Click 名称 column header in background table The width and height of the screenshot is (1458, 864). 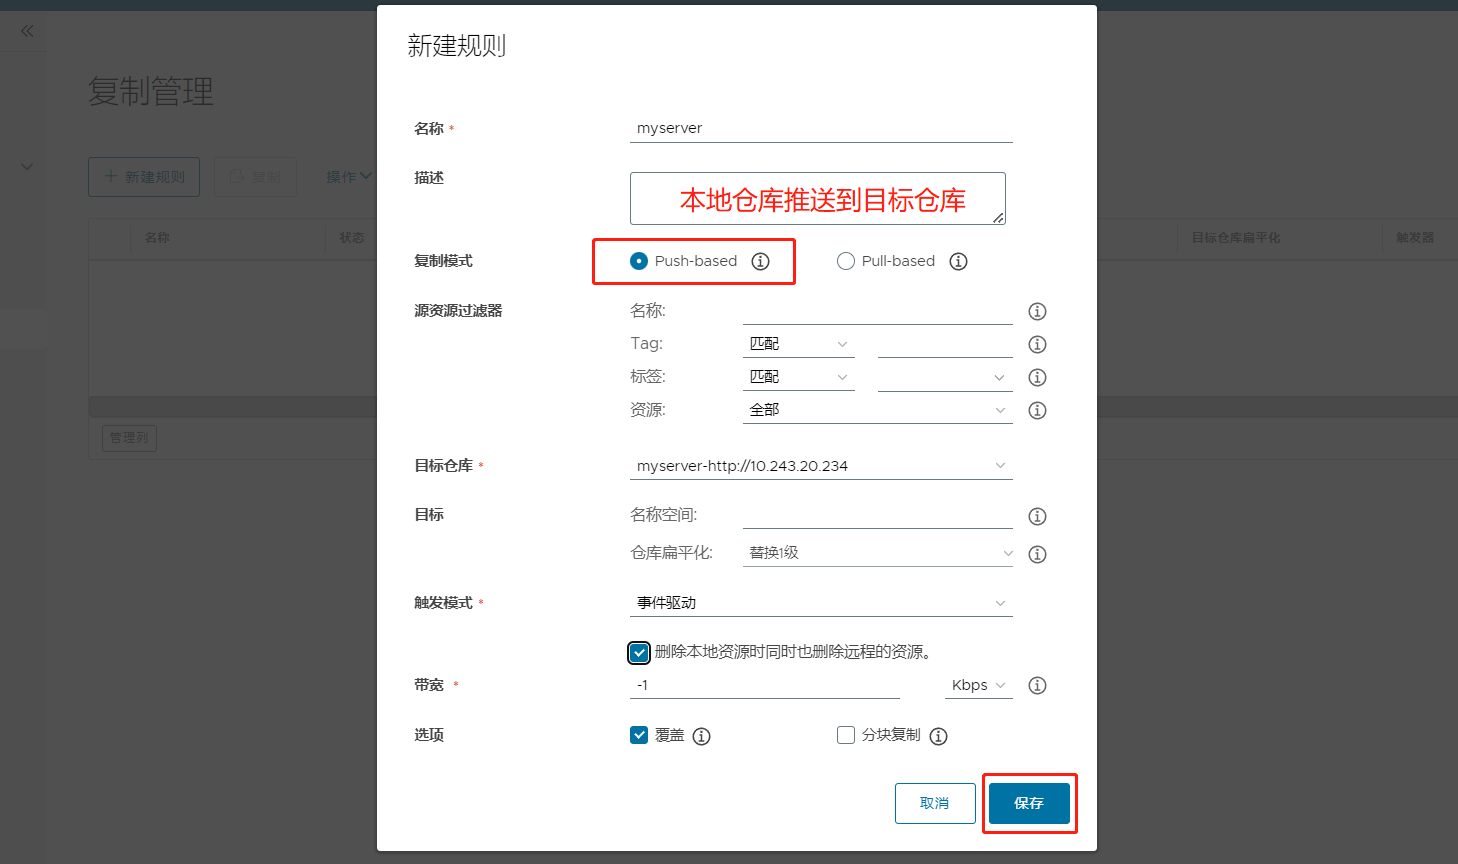click(x=157, y=238)
